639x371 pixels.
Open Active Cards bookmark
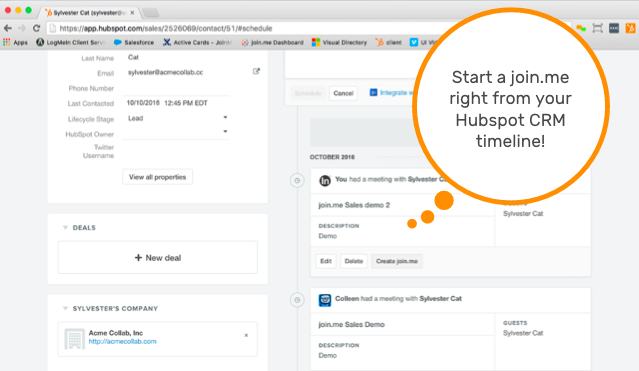[197, 42]
